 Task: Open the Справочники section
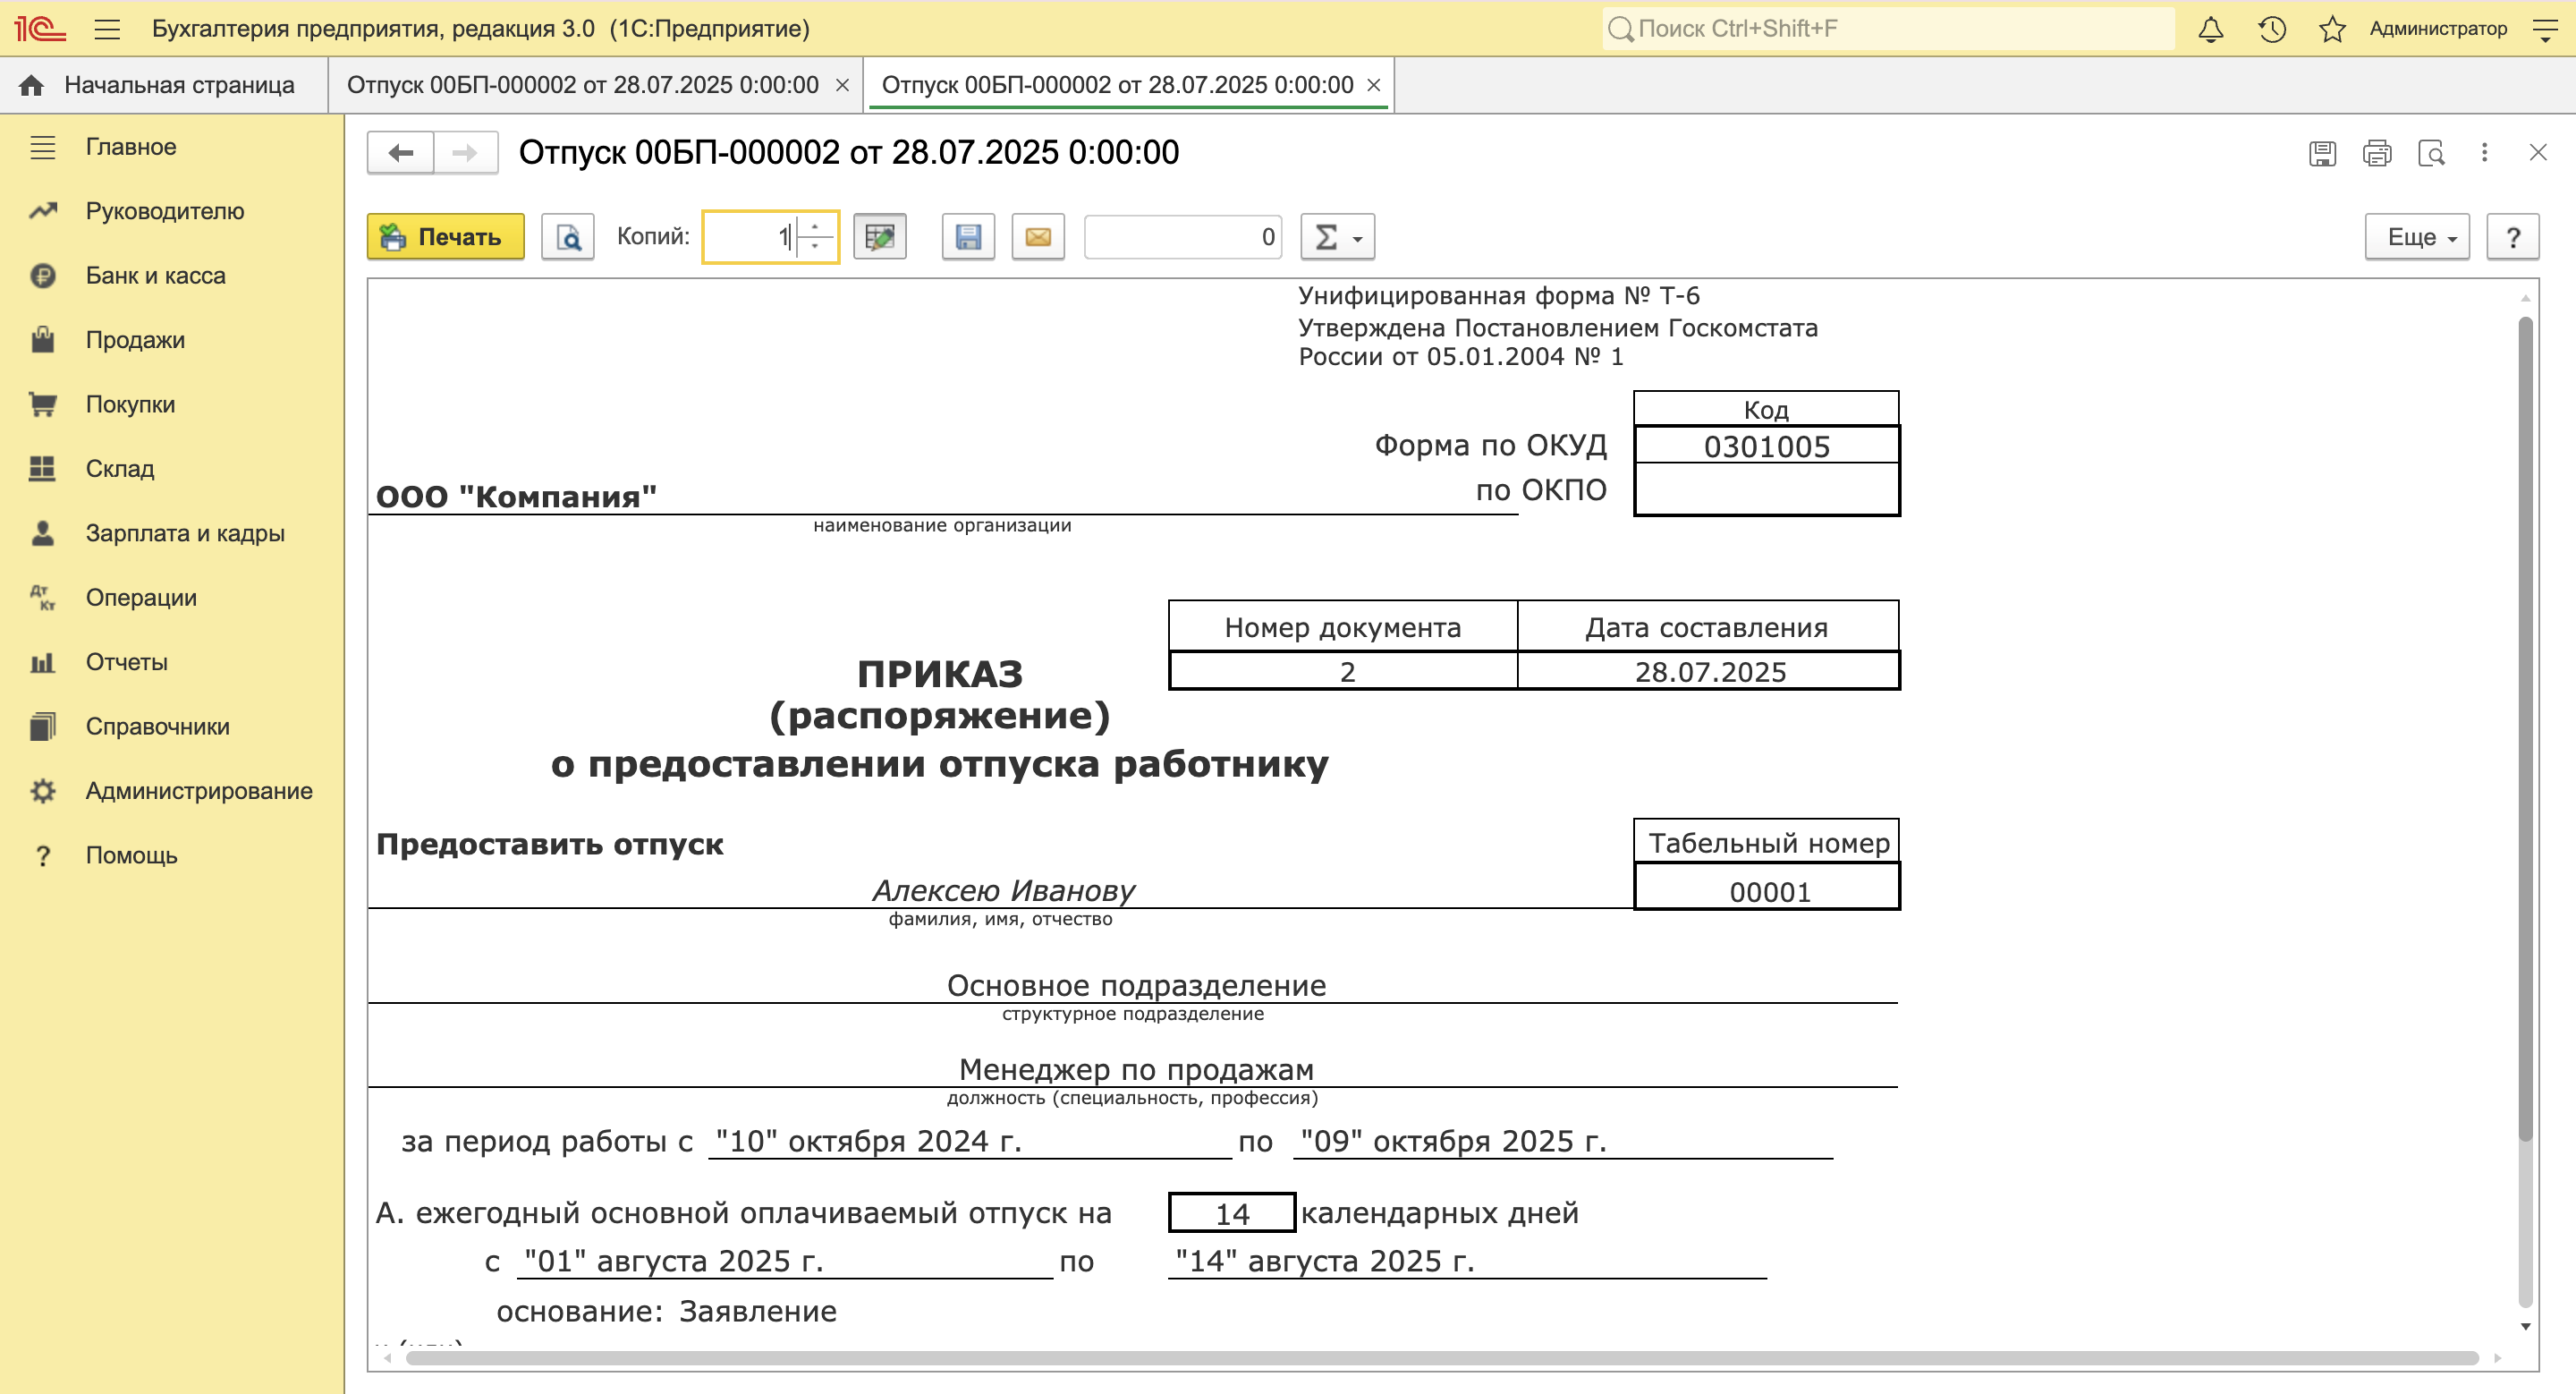click(157, 727)
